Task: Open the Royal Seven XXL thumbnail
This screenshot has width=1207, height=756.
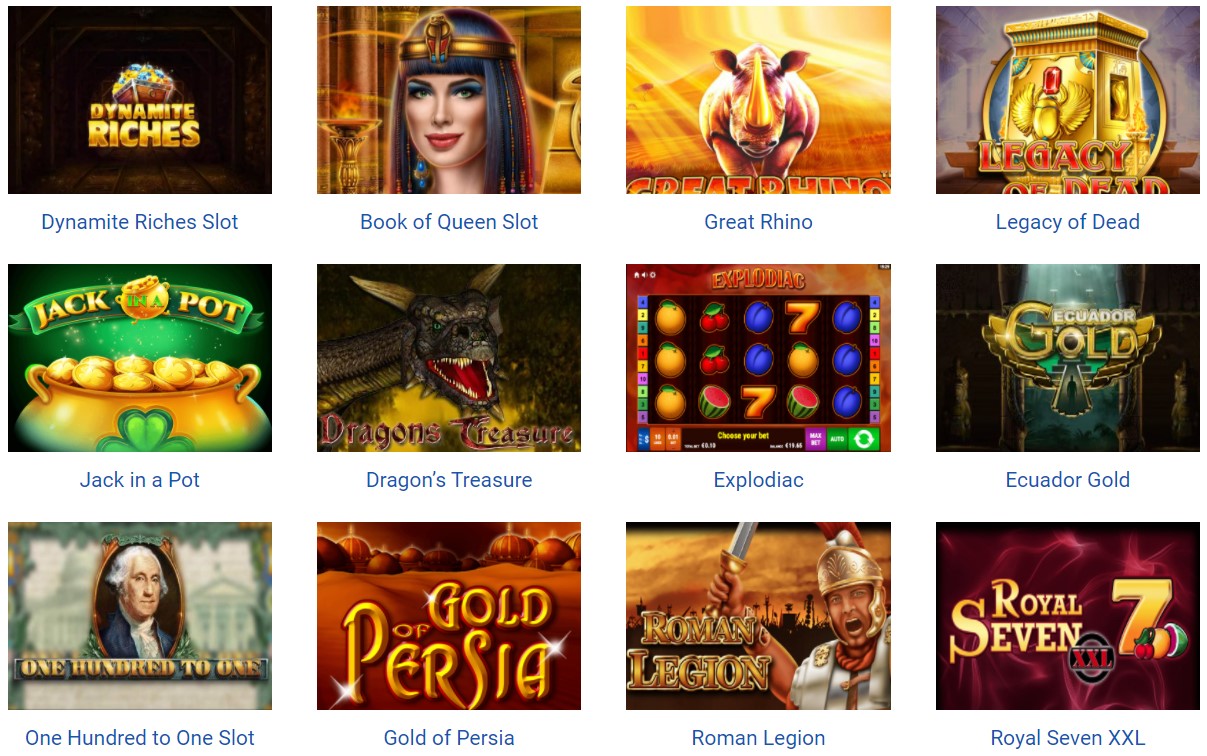Action: (1068, 616)
